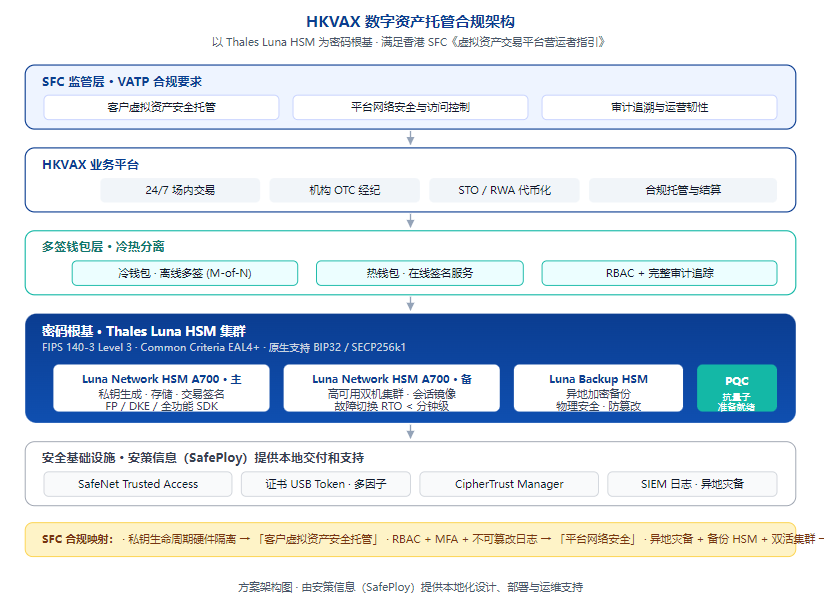Screen dimensions: 833x600
Task: Click the SFC 合规映射 label
Action: [x=78, y=539]
